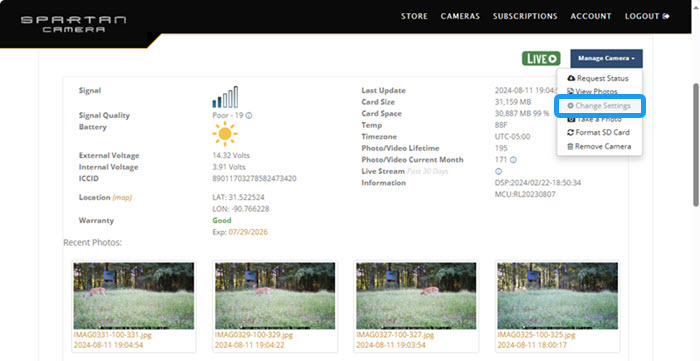The image size is (700, 361).
Task: Open thumbnail of IMAG0331-100-331.jpg
Action: (x=134, y=295)
